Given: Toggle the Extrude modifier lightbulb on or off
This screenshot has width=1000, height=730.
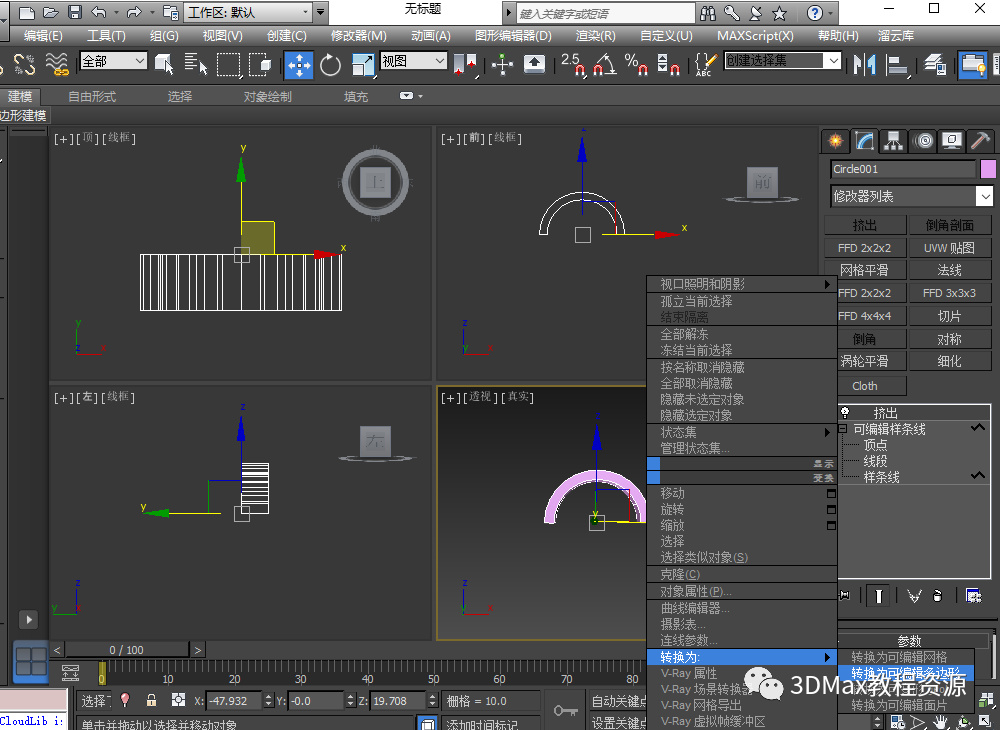Looking at the screenshot, I should pyautogui.click(x=846, y=413).
